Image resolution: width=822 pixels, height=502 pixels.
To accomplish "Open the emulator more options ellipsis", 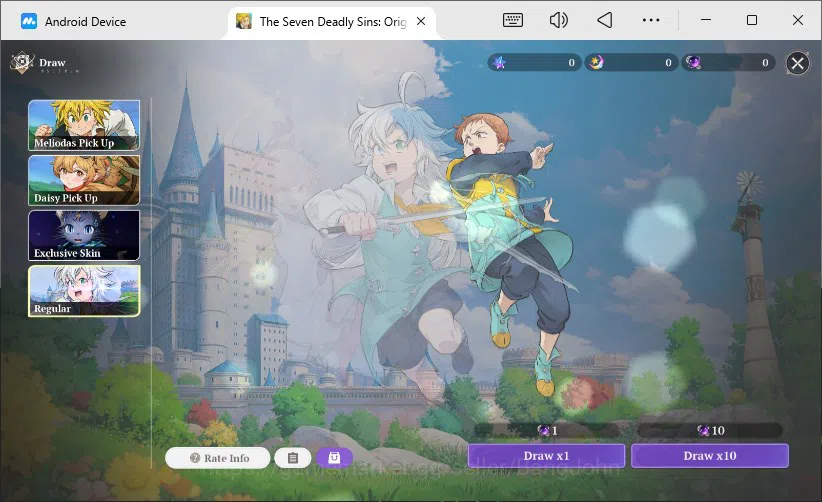I will pyautogui.click(x=651, y=20).
